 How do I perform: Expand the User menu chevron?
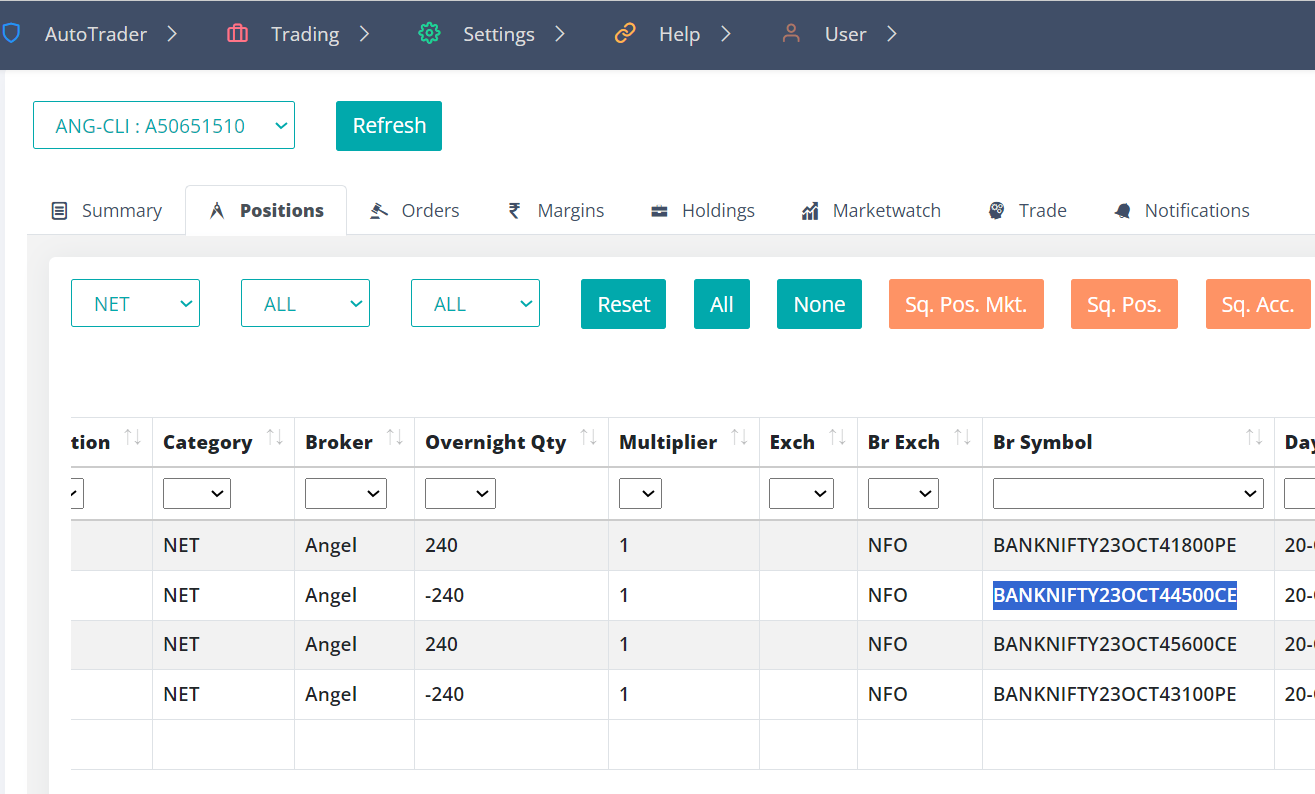pos(891,34)
